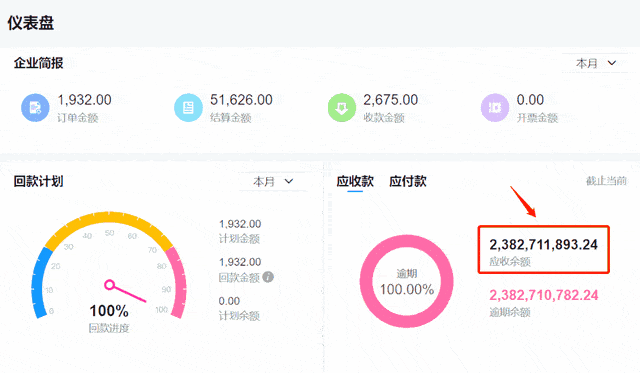
Task: Click the pink 逾期余额 amount 2,382,710,782.24
Action: coord(544,295)
